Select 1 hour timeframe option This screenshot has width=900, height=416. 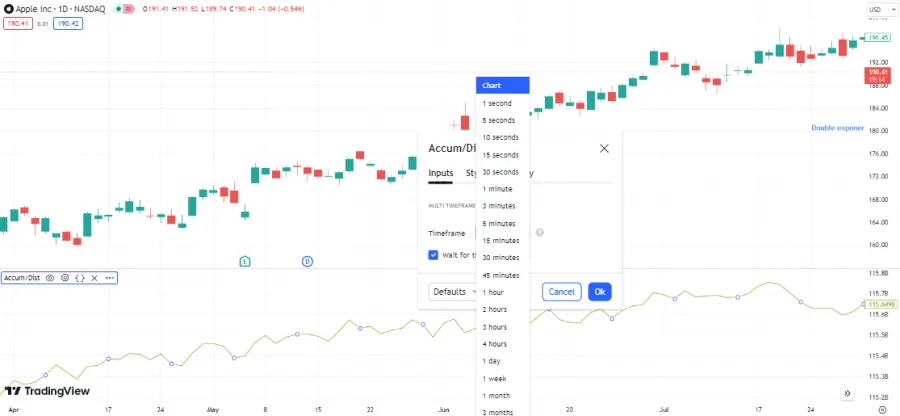click(503, 292)
